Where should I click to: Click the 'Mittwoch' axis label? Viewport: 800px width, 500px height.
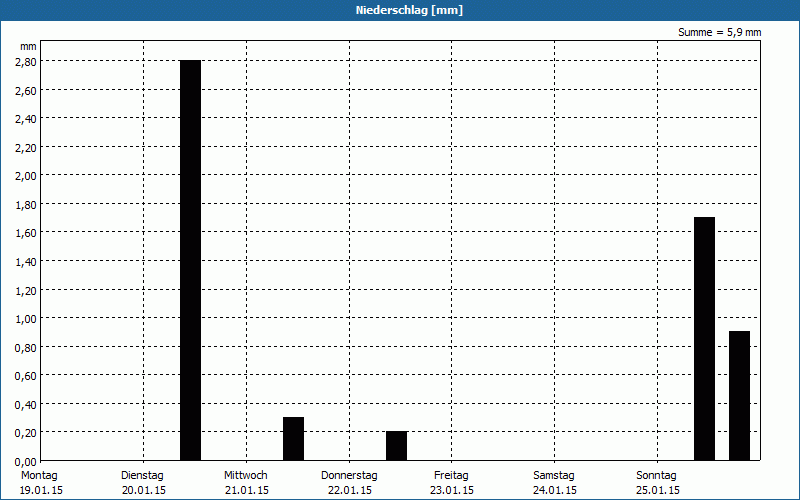[x=245, y=476]
